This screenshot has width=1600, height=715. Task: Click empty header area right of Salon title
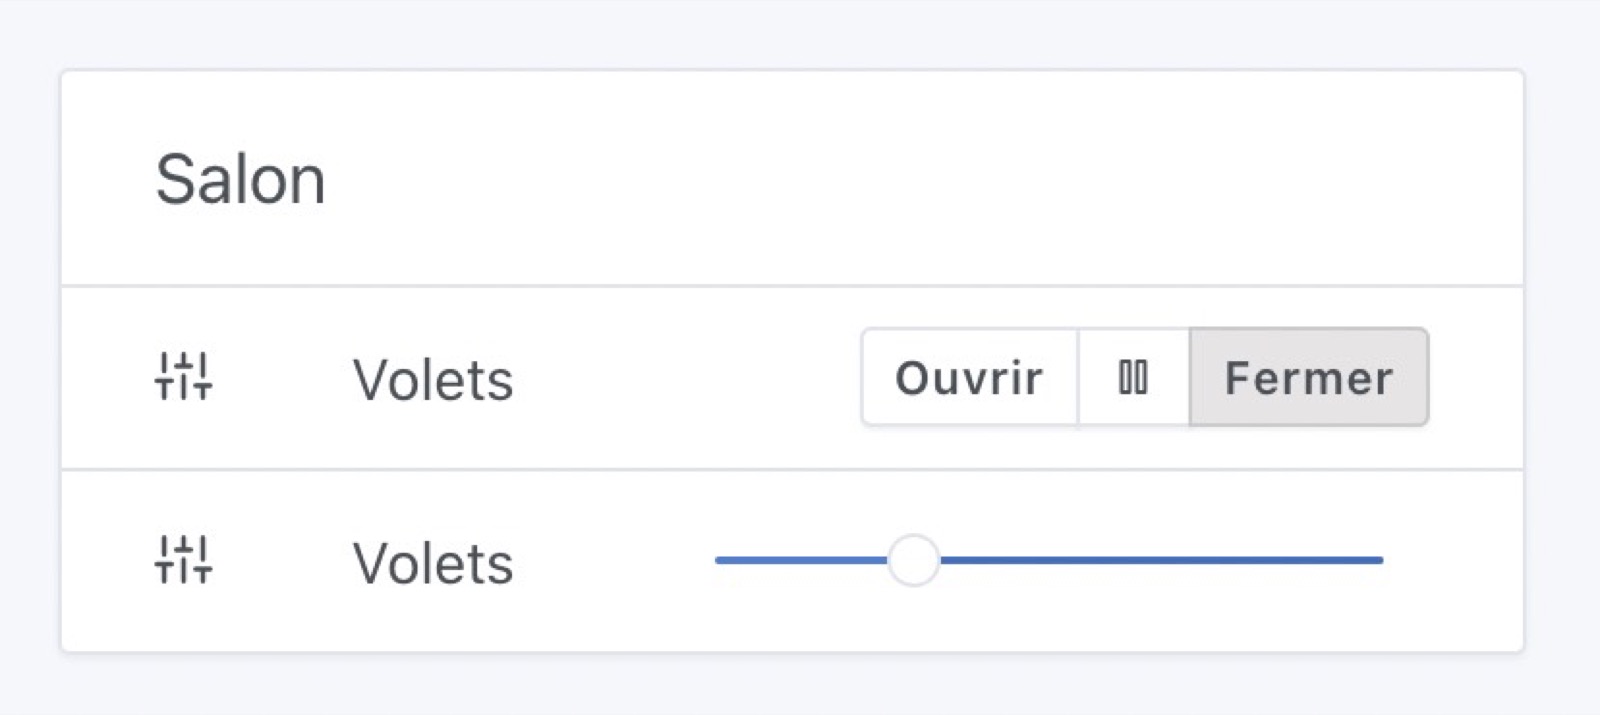tap(900, 180)
